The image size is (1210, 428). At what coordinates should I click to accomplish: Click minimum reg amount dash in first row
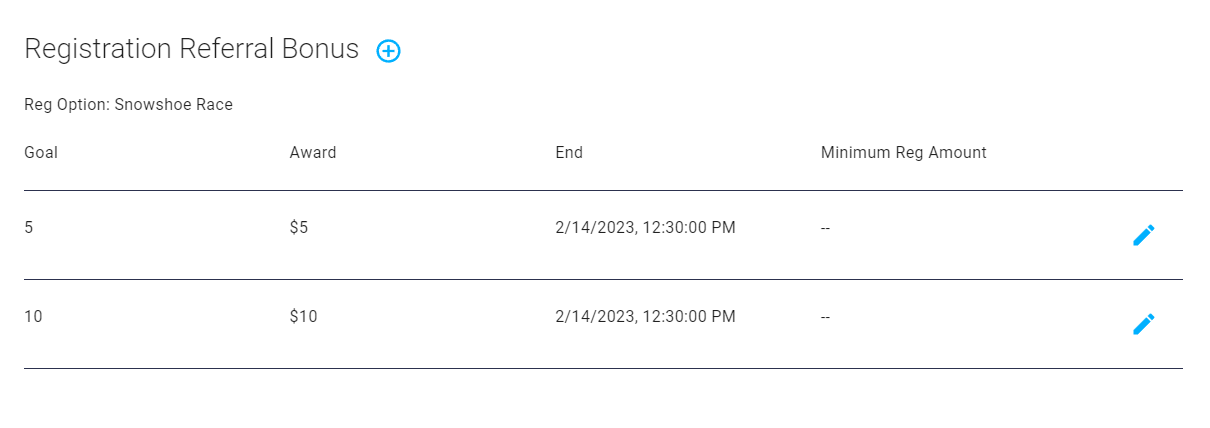[x=826, y=227]
